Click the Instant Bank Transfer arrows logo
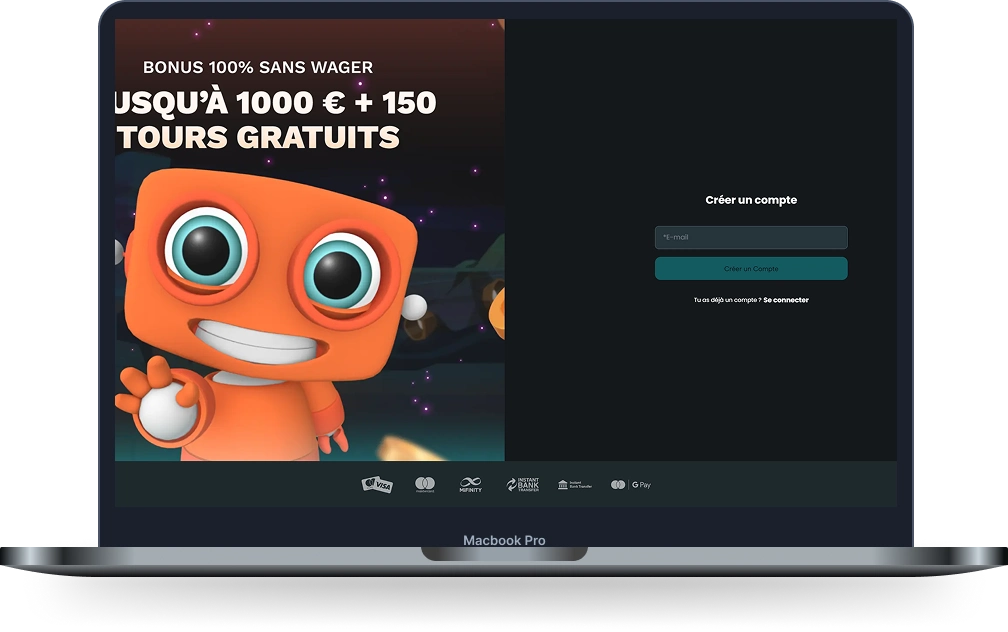 pyautogui.click(x=523, y=484)
